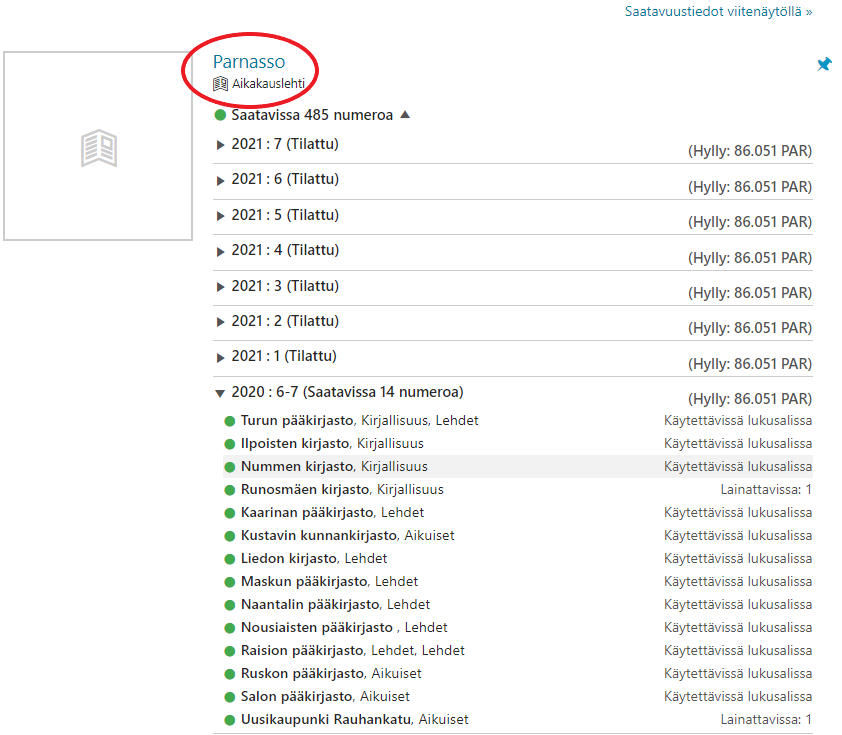The width and height of the screenshot is (842, 735).
Task: Expand issue 2021 : 4 (Tilattu)
Action: tap(221, 251)
